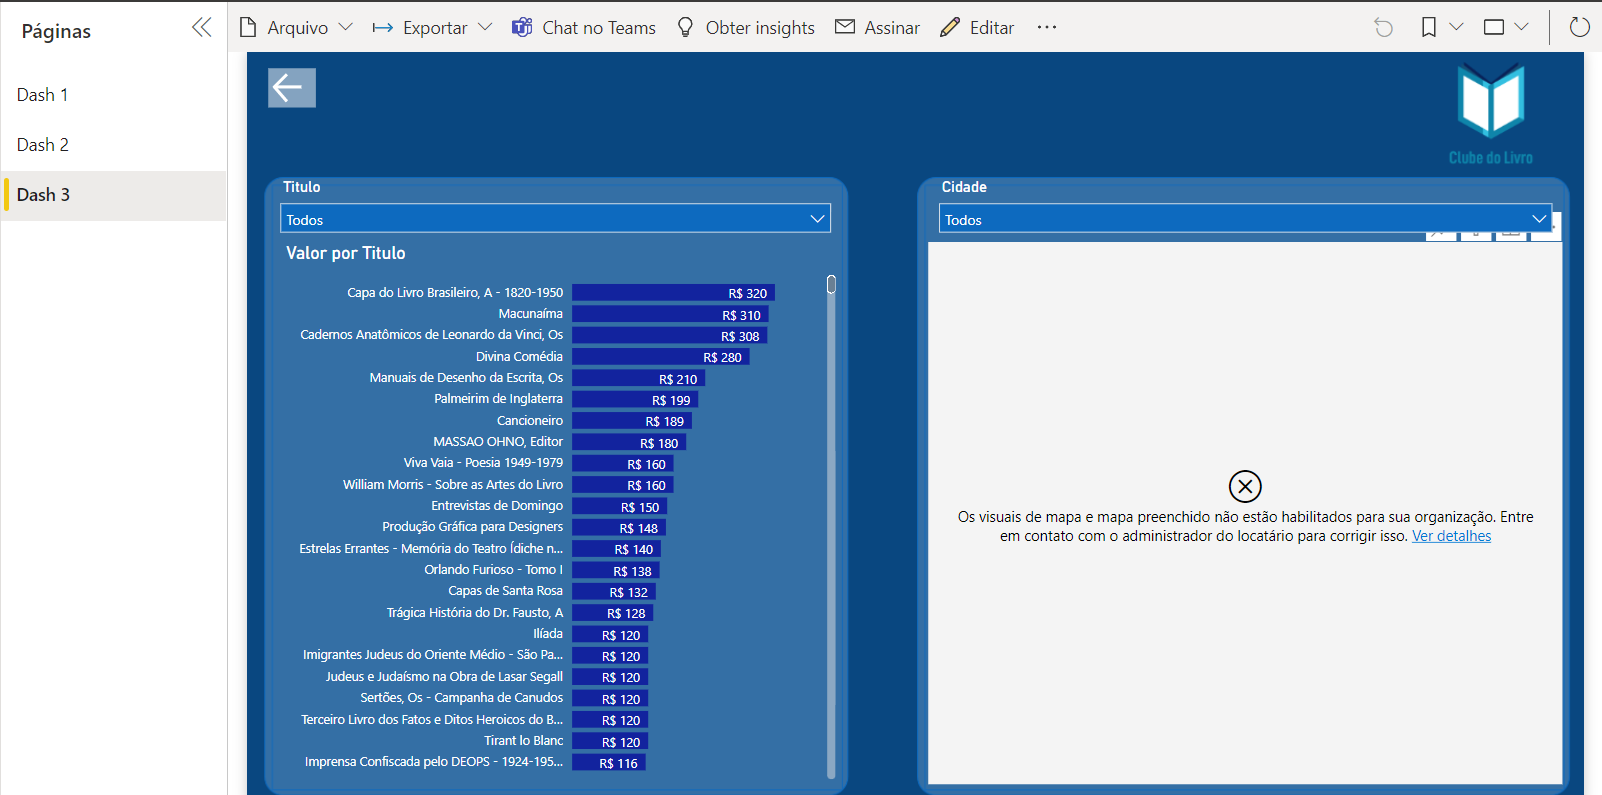Select the Ilíada R$ 120 bar

pyautogui.click(x=610, y=635)
